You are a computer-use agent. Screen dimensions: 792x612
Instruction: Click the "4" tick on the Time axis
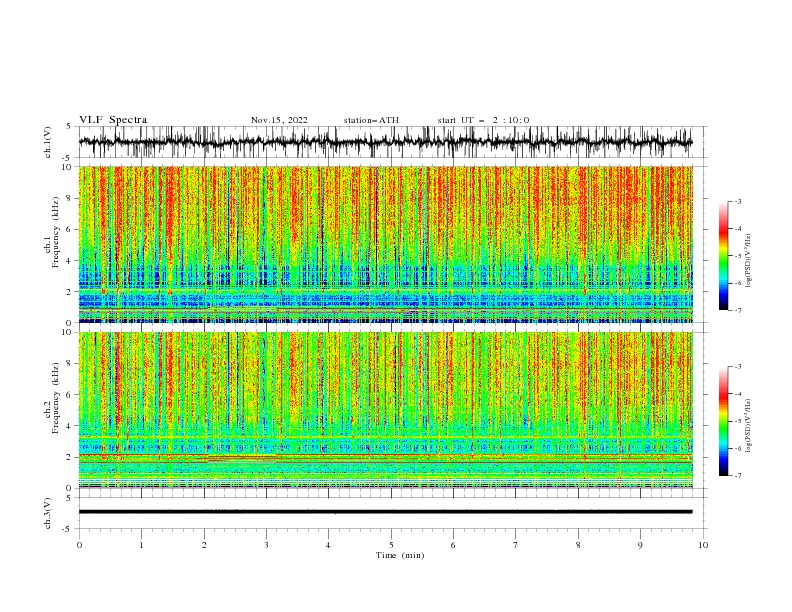tap(328, 545)
